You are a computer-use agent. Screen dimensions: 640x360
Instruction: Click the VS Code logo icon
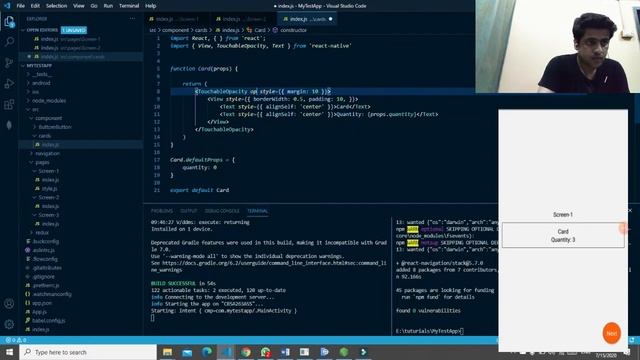[7, 6]
